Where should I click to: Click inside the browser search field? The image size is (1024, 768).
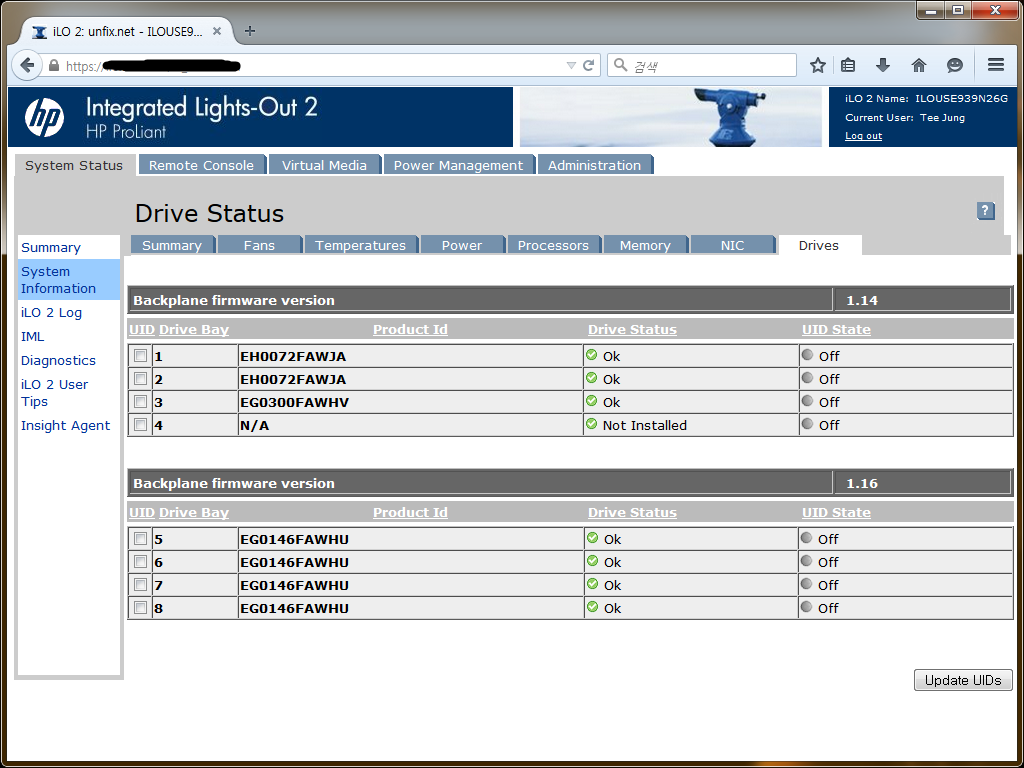[x=710, y=66]
